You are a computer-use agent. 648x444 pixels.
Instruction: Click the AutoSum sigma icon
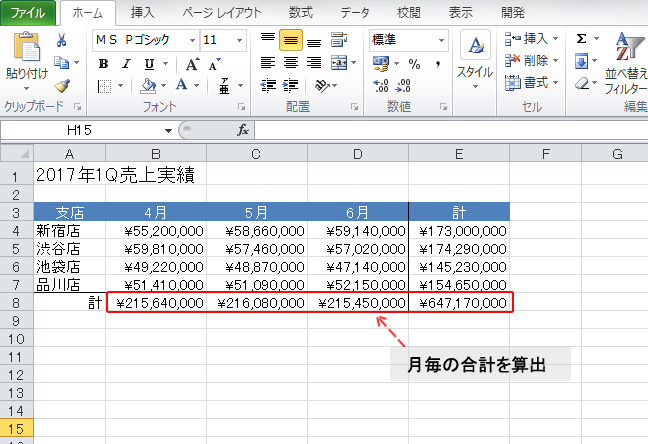(x=582, y=39)
